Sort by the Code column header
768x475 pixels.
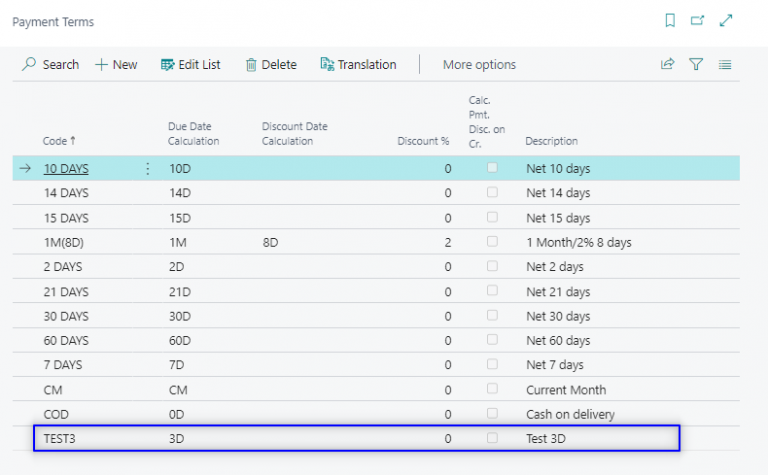tap(58, 141)
